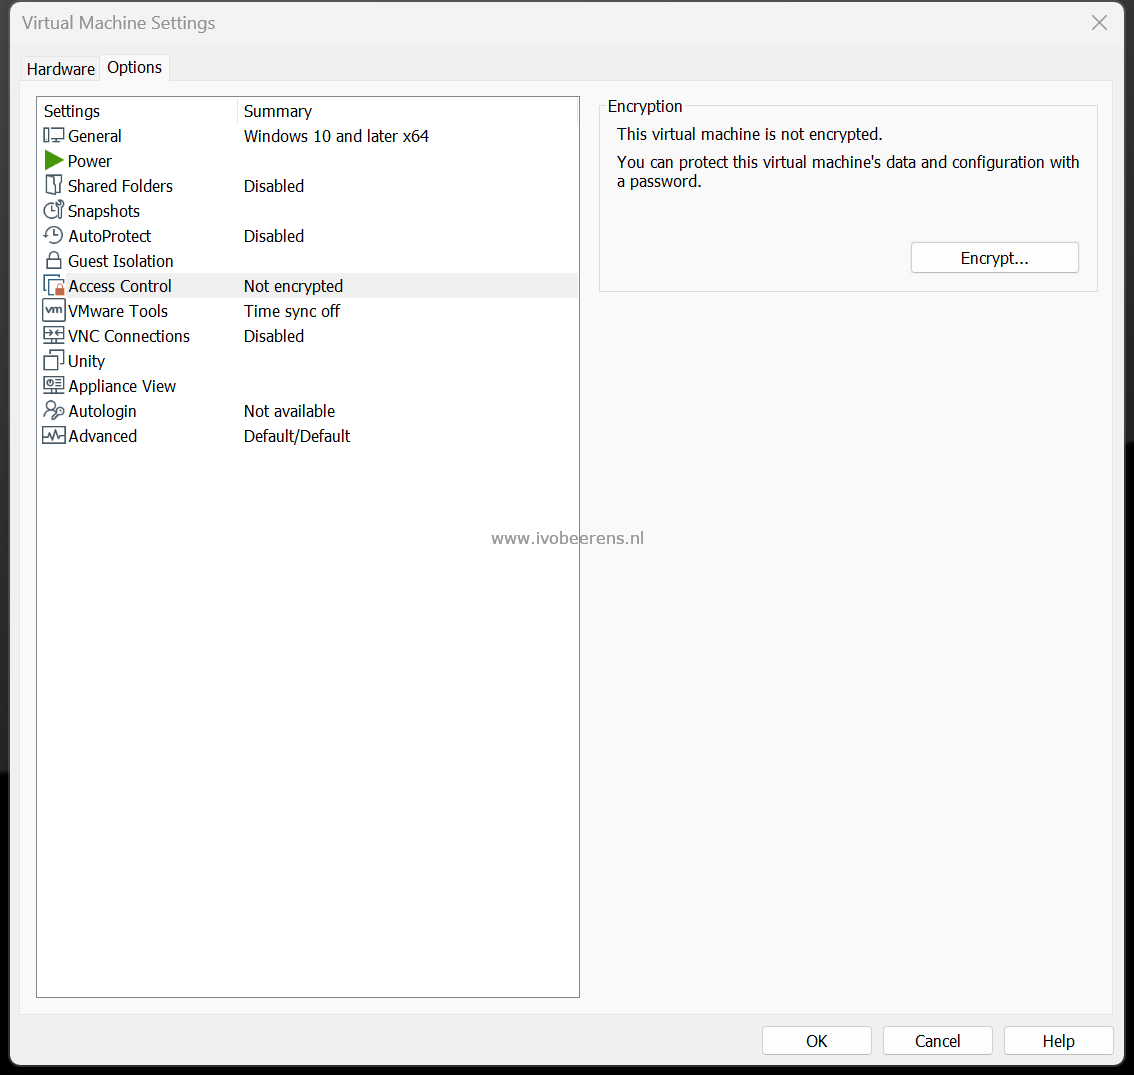Open the Unity setting label

coord(86,361)
